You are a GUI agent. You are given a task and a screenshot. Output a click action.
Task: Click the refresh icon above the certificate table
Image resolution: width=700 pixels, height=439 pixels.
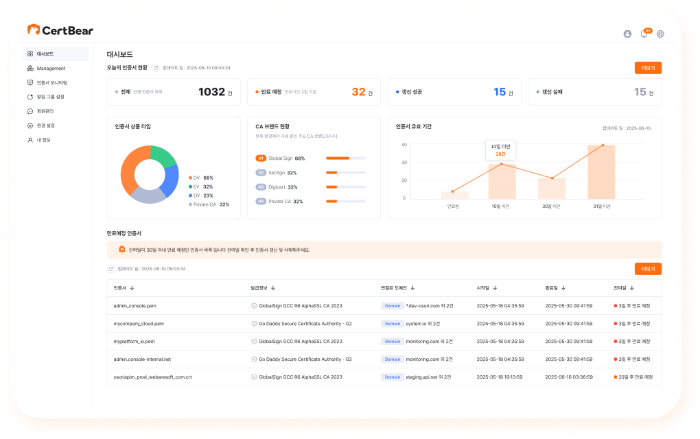pyautogui.click(x=111, y=269)
